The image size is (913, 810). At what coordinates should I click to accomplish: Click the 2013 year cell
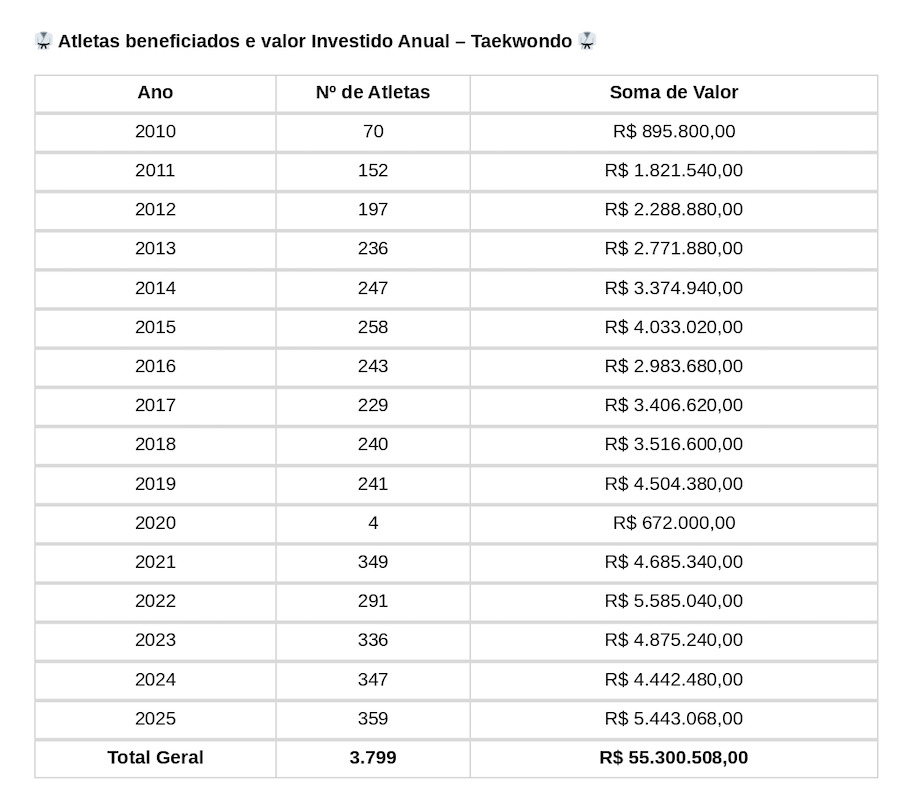click(155, 248)
